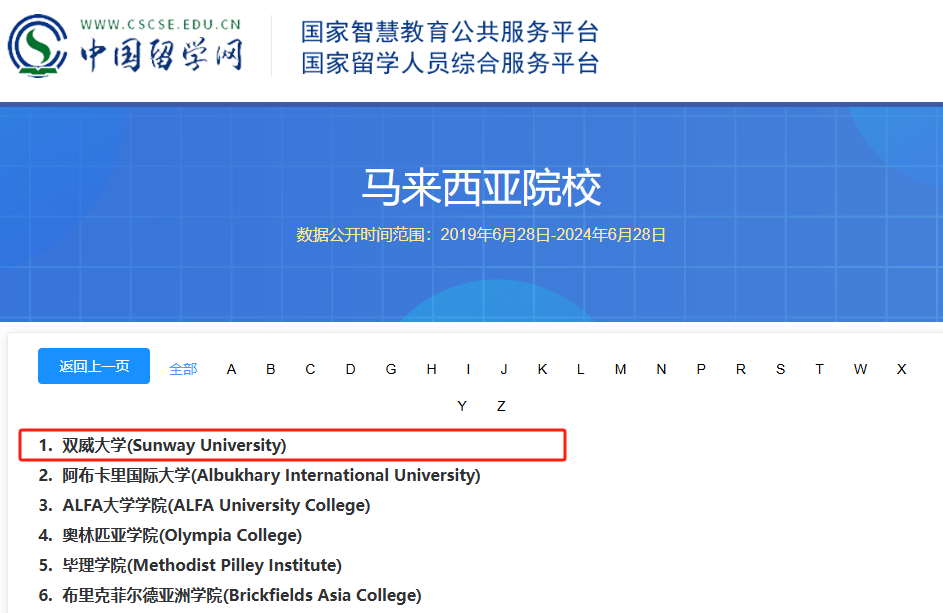
Task: Click the 中国留学网 logo icon
Action: coord(37,45)
